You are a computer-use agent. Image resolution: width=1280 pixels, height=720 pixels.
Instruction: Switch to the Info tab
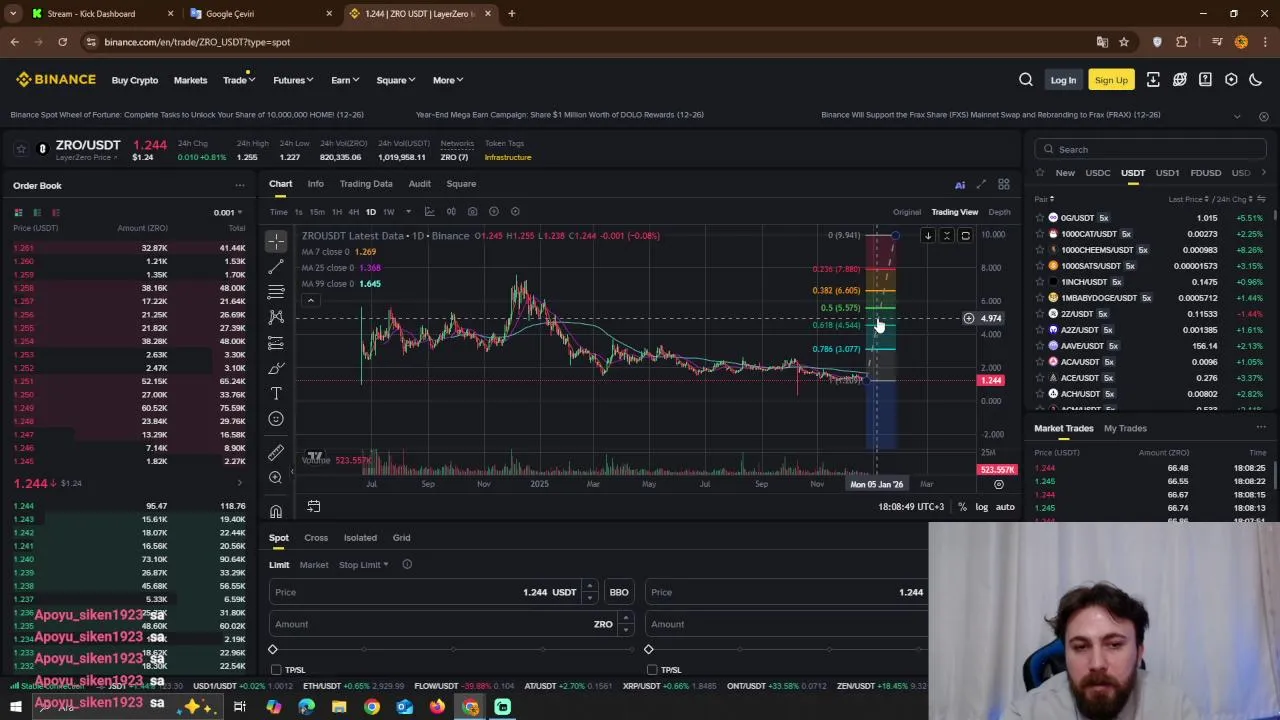coord(315,184)
